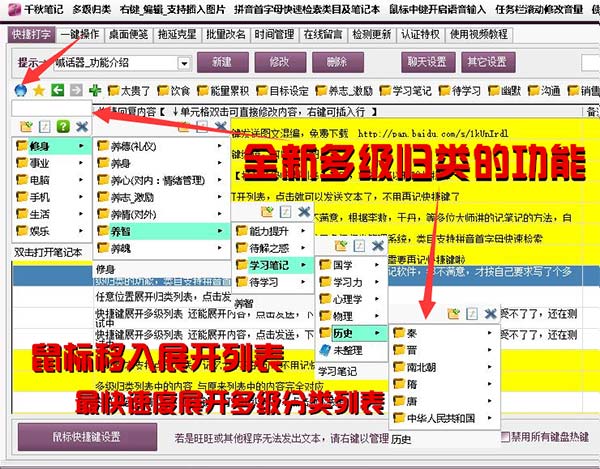This screenshot has width=600, height=469.
Task: Switch to the 时间管理 tab
Action: click(274, 34)
